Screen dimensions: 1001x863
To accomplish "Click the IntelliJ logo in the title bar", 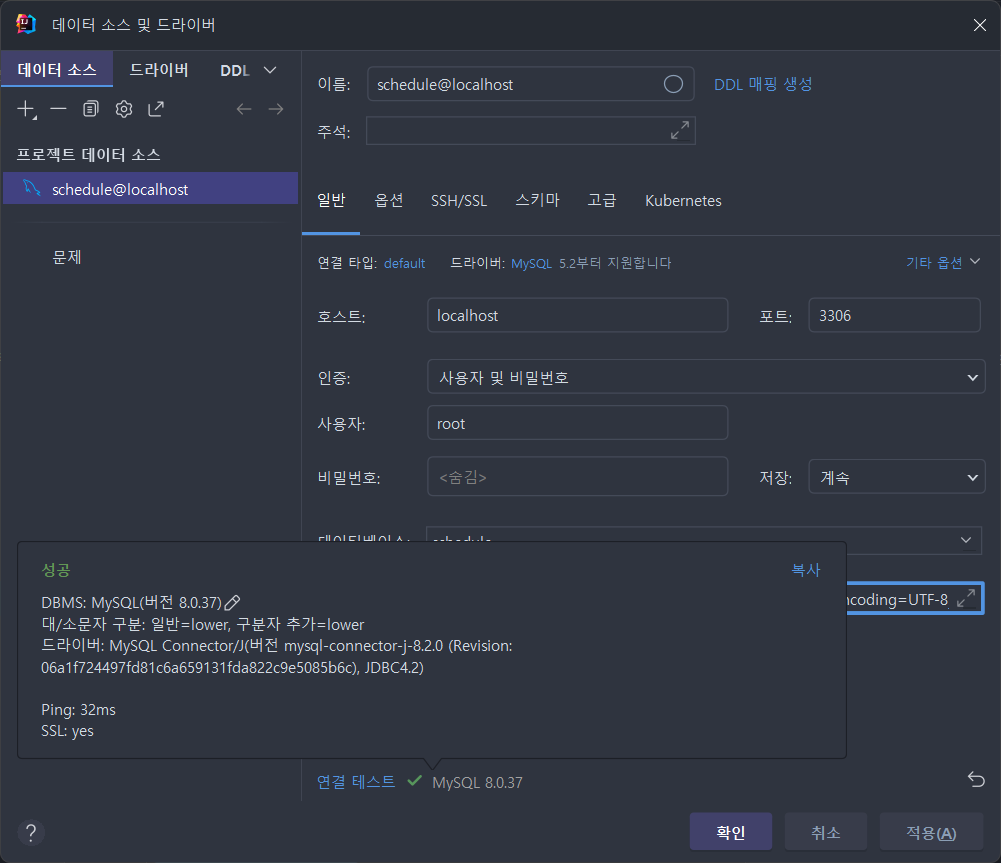I will [26, 24].
